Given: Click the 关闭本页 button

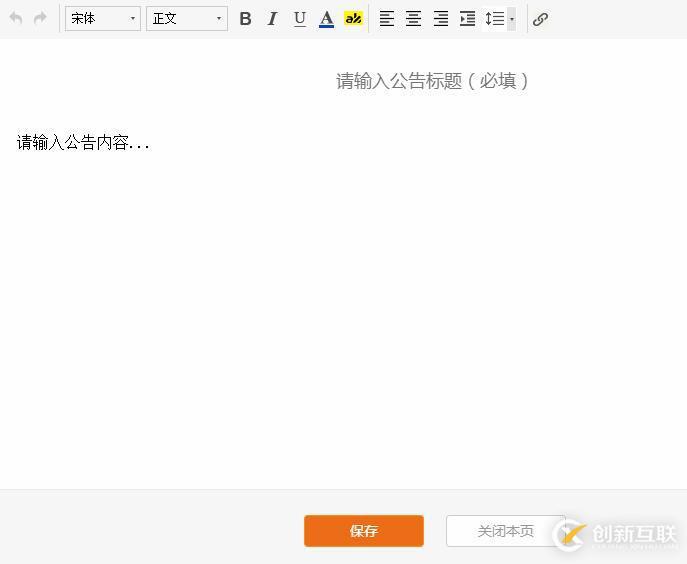Looking at the screenshot, I should [x=506, y=531].
